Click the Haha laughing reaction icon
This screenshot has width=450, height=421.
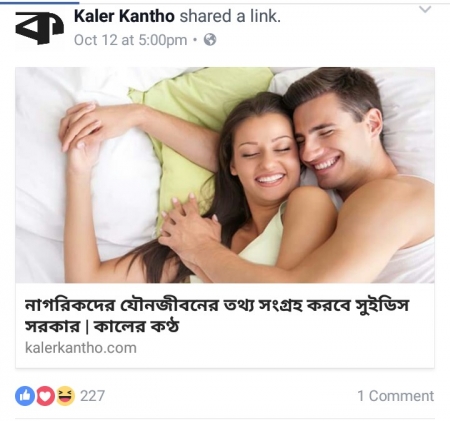[x=65, y=396]
